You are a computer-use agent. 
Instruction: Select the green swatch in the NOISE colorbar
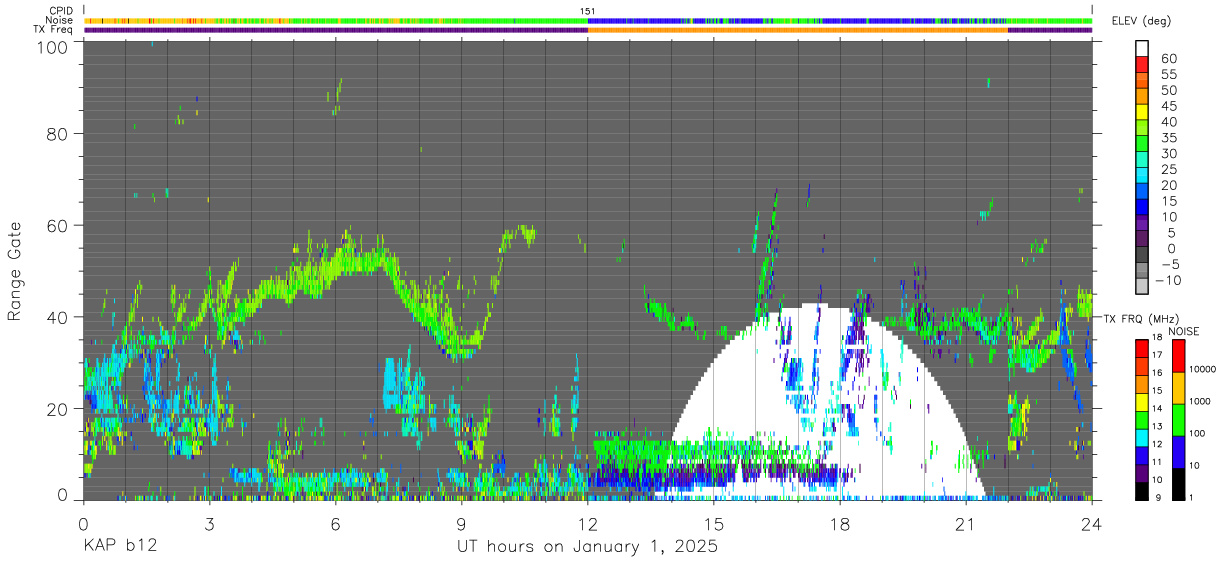[1179, 420]
